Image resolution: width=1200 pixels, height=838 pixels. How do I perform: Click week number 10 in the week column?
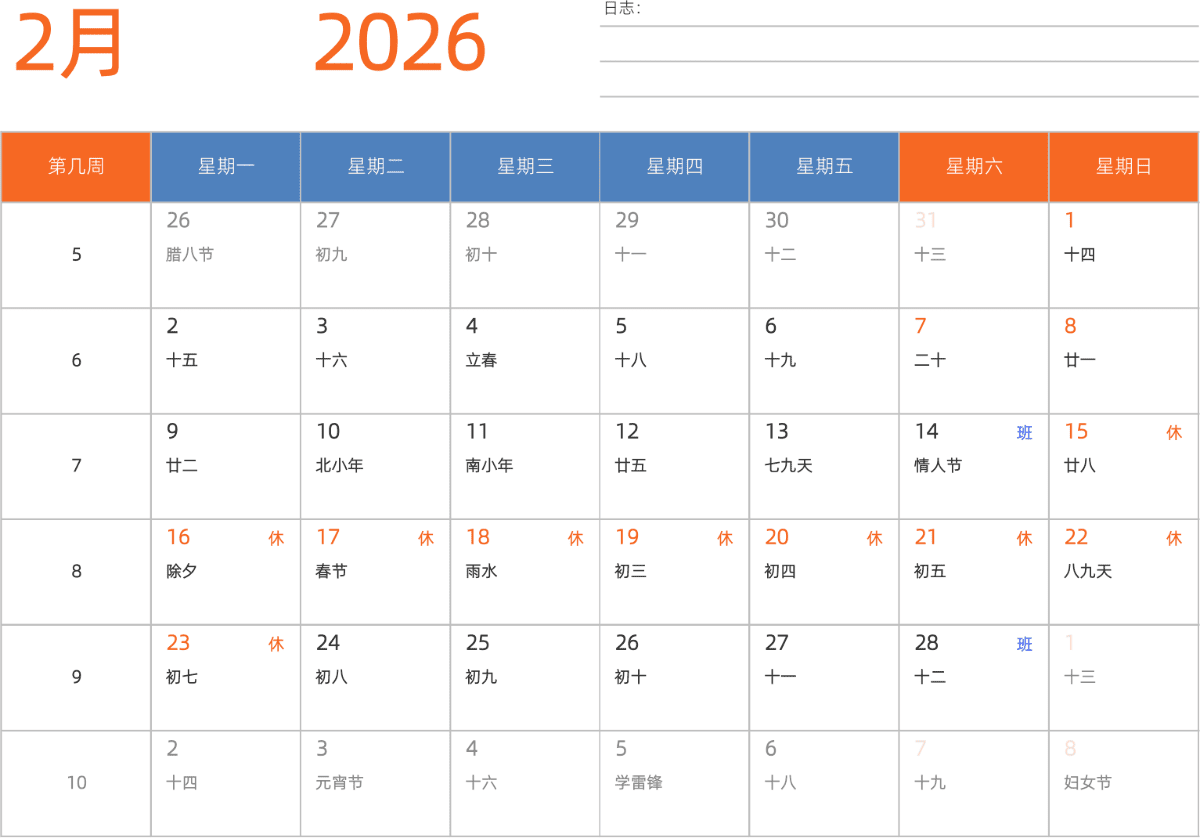(x=77, y=783)
